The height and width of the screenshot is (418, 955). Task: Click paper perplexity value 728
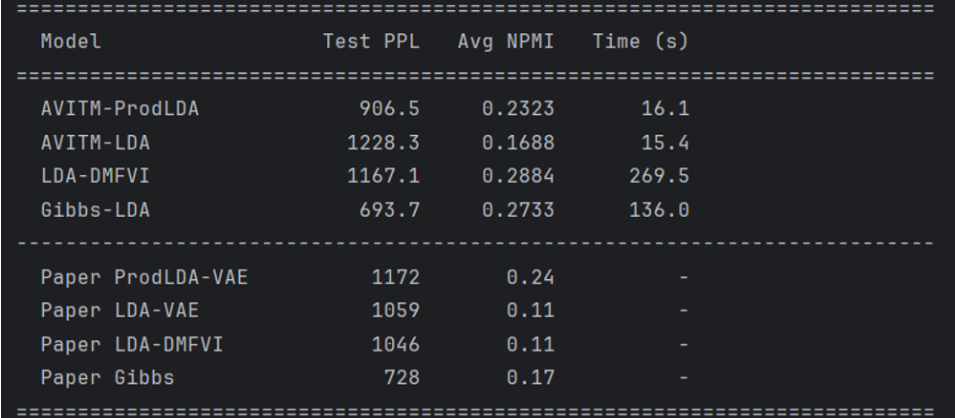(401, 378)
